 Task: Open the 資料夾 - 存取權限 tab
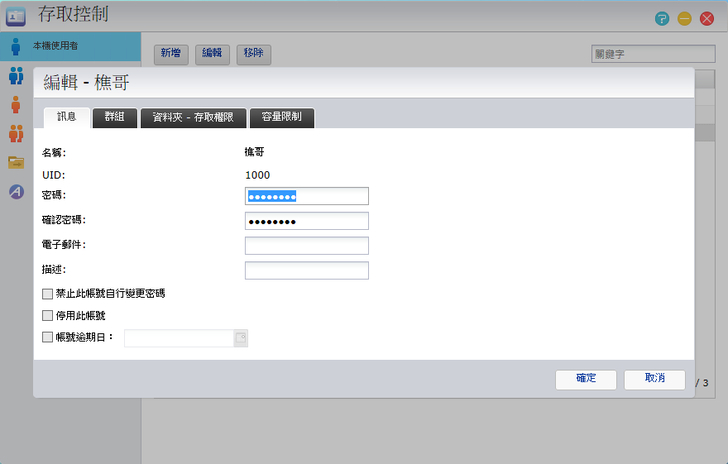coord(193,117)
